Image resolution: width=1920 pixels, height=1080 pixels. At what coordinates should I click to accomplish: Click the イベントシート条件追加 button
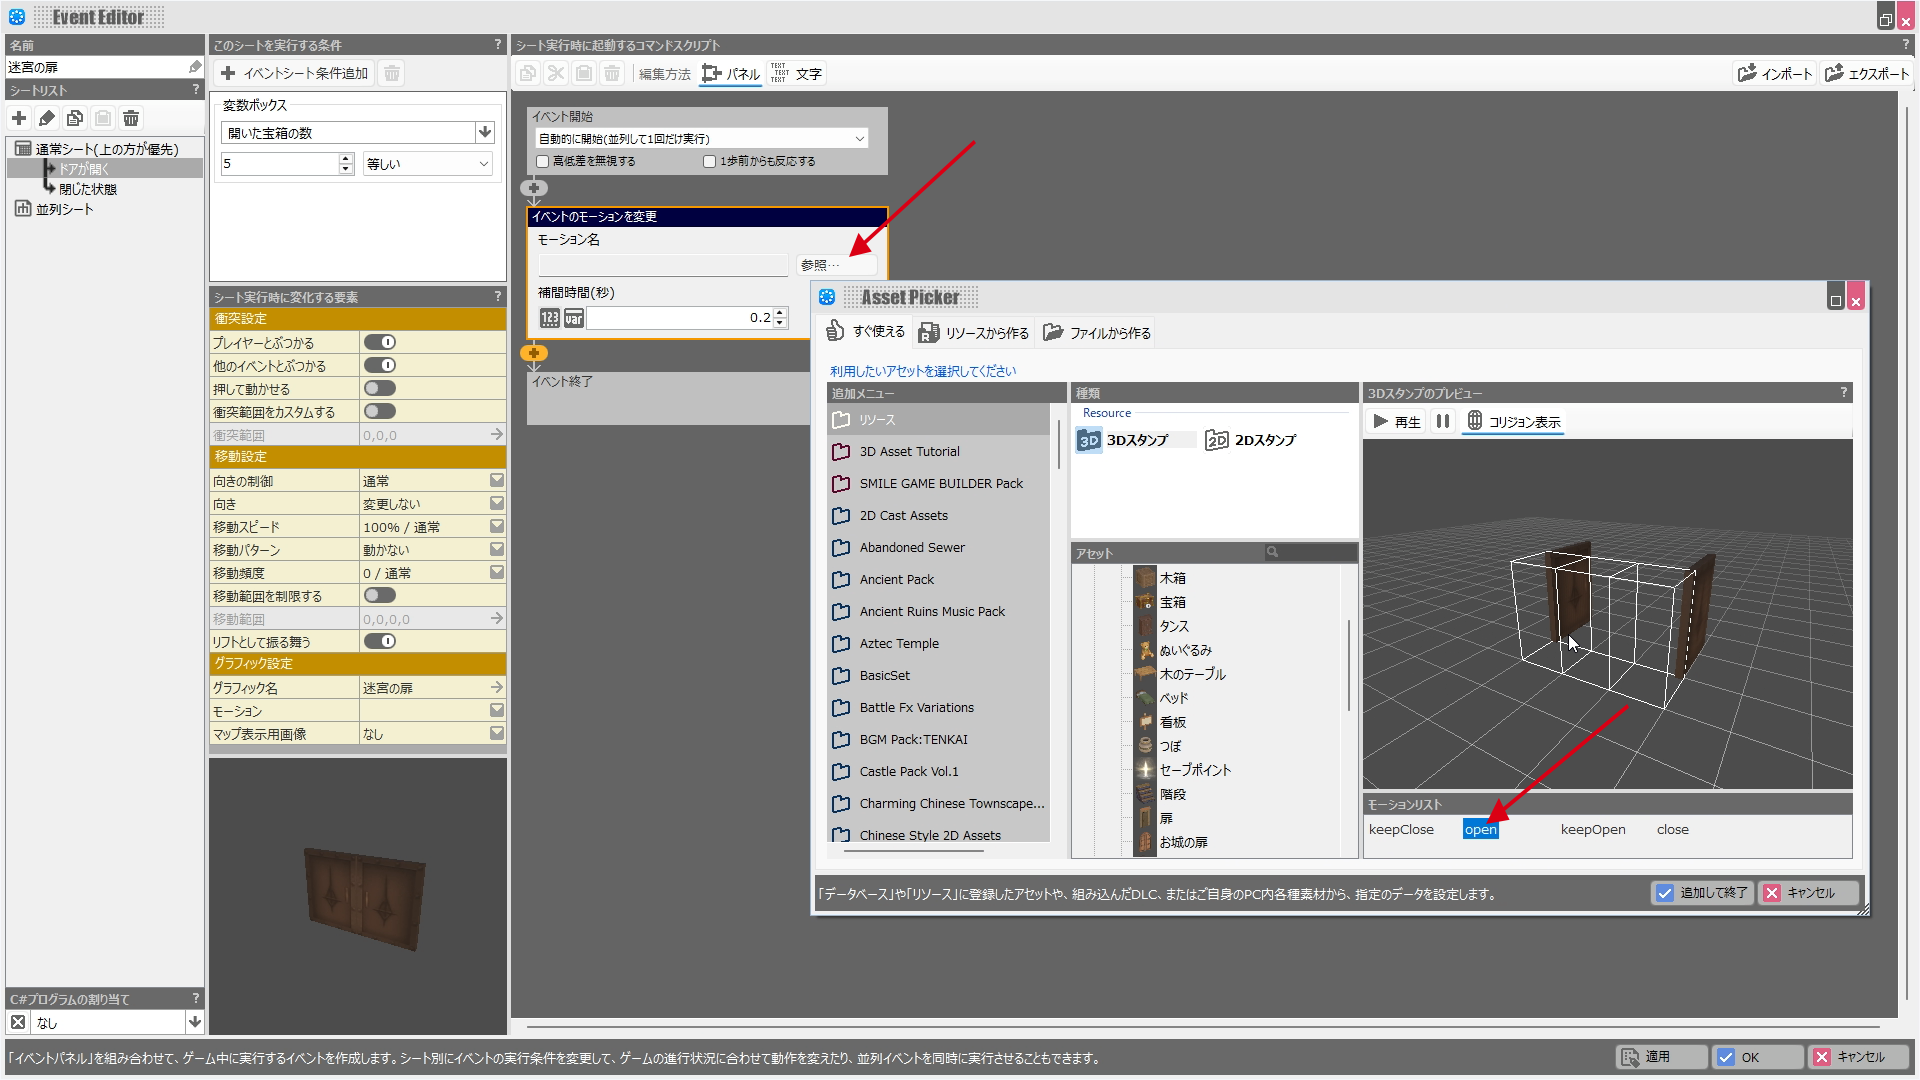[x=295, y=73]
